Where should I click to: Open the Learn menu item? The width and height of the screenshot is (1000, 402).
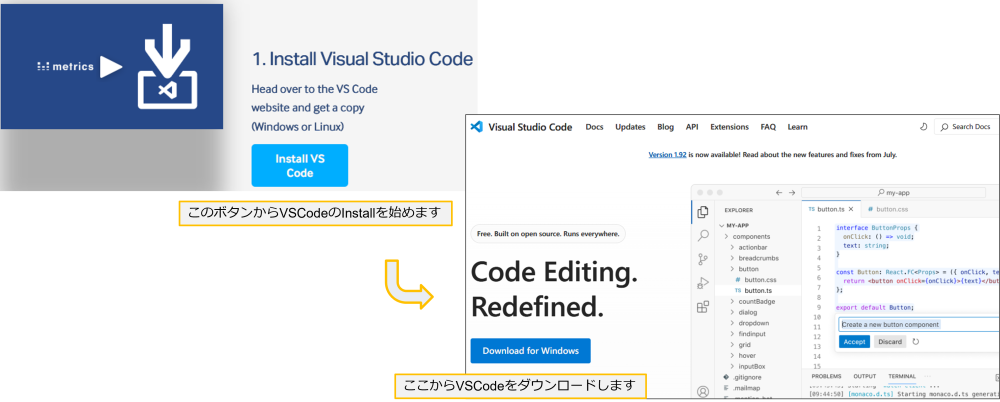click(x=797, y=127)
